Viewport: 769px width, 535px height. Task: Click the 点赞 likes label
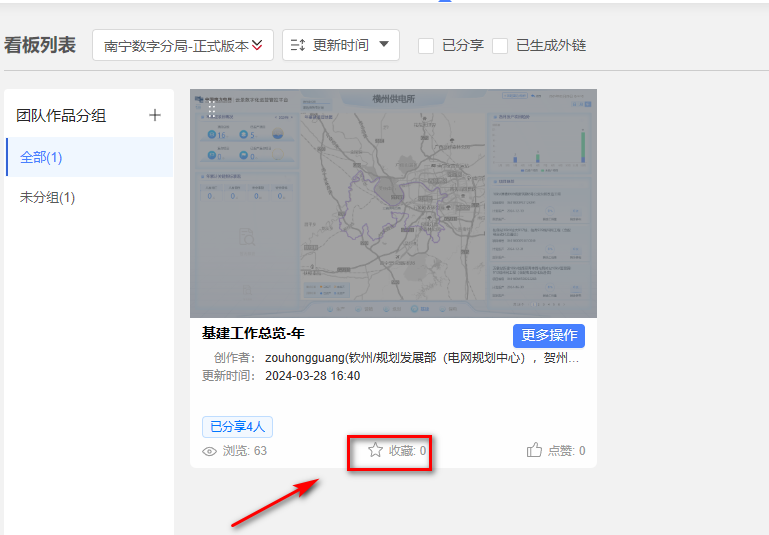pyautogui.click(x=566, y=451)
